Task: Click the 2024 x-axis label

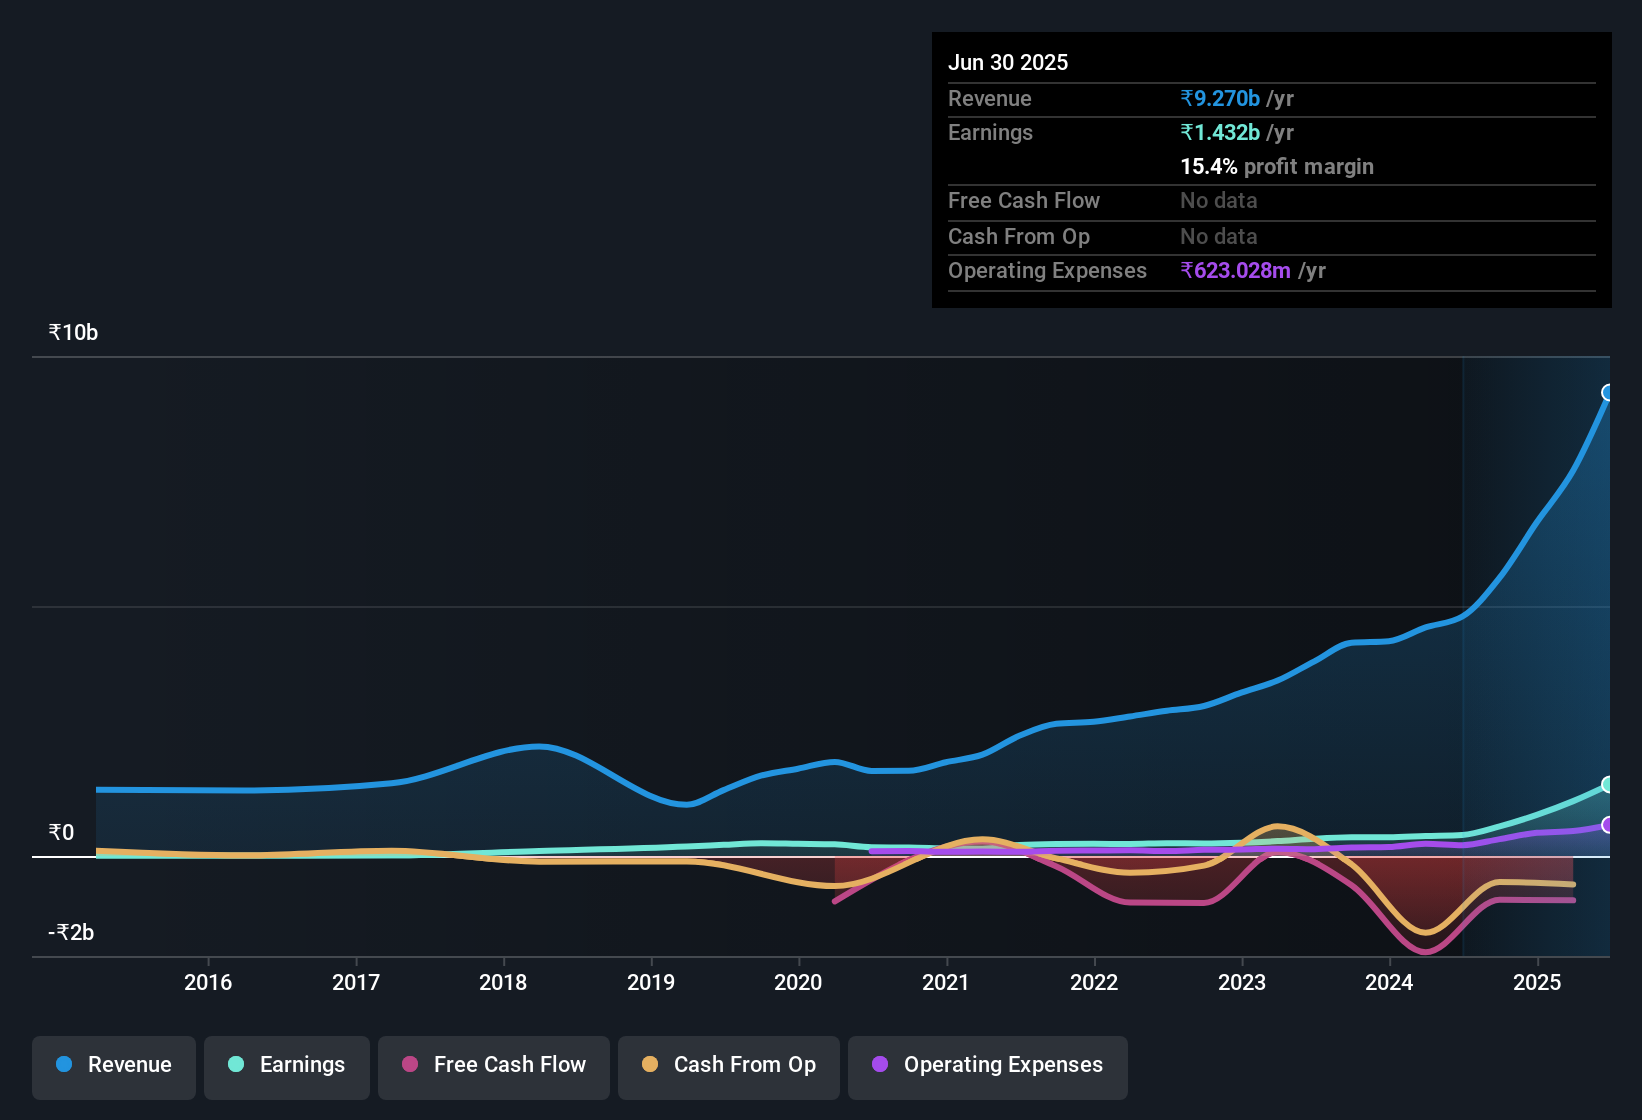Action: [x=1389, y=982]
